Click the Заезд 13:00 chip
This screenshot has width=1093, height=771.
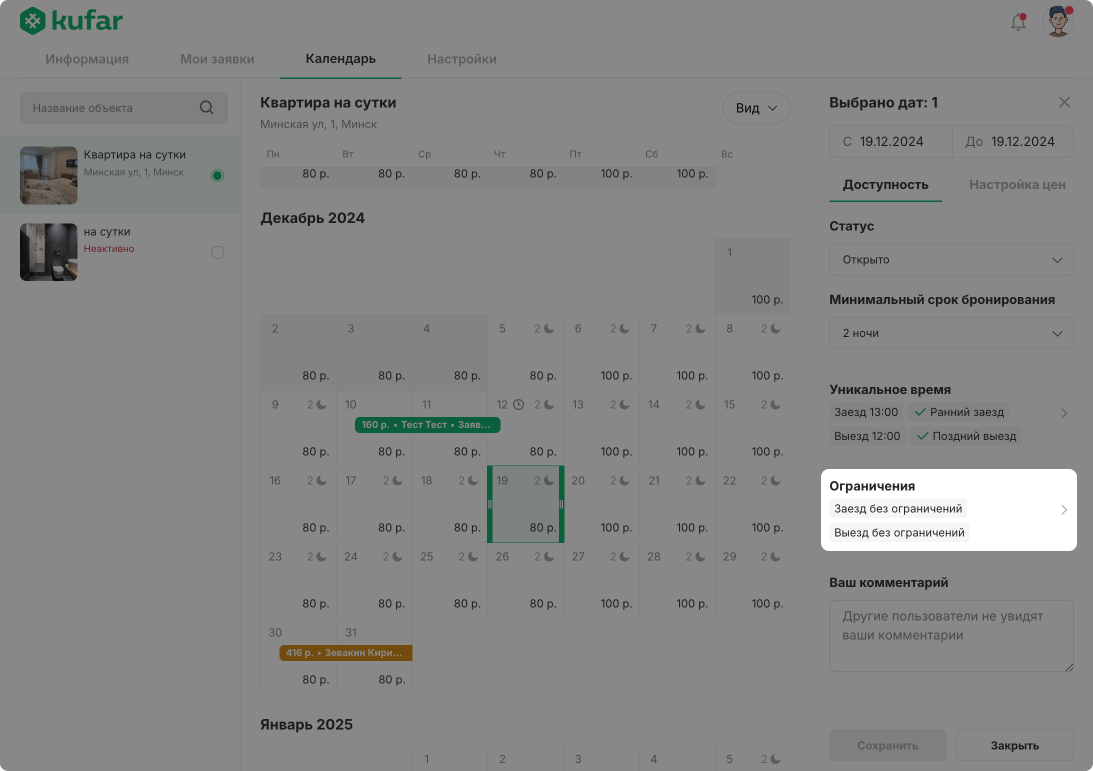[866, 412]
